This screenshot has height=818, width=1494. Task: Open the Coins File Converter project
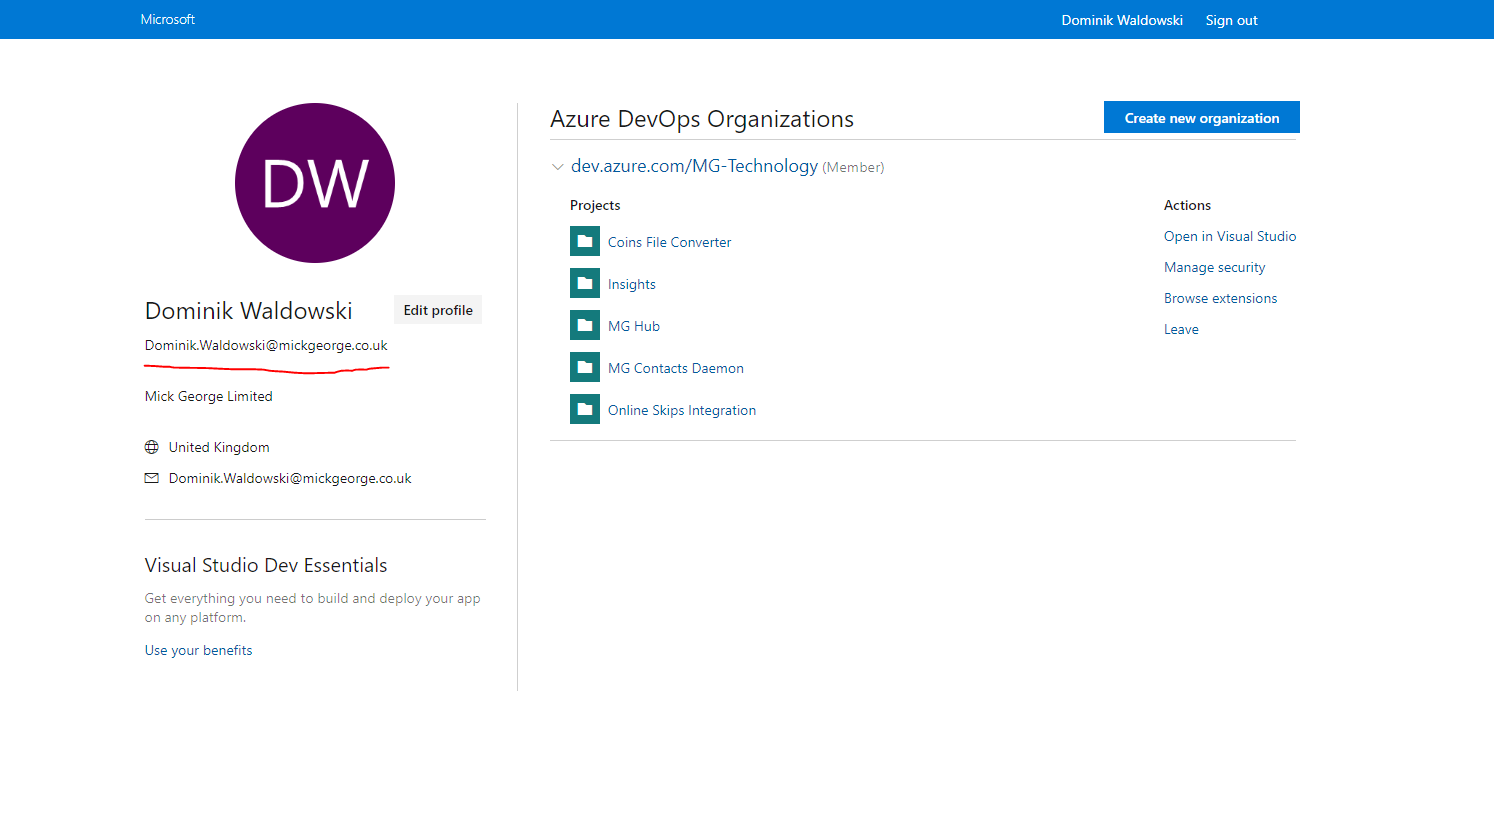point(669,242)
